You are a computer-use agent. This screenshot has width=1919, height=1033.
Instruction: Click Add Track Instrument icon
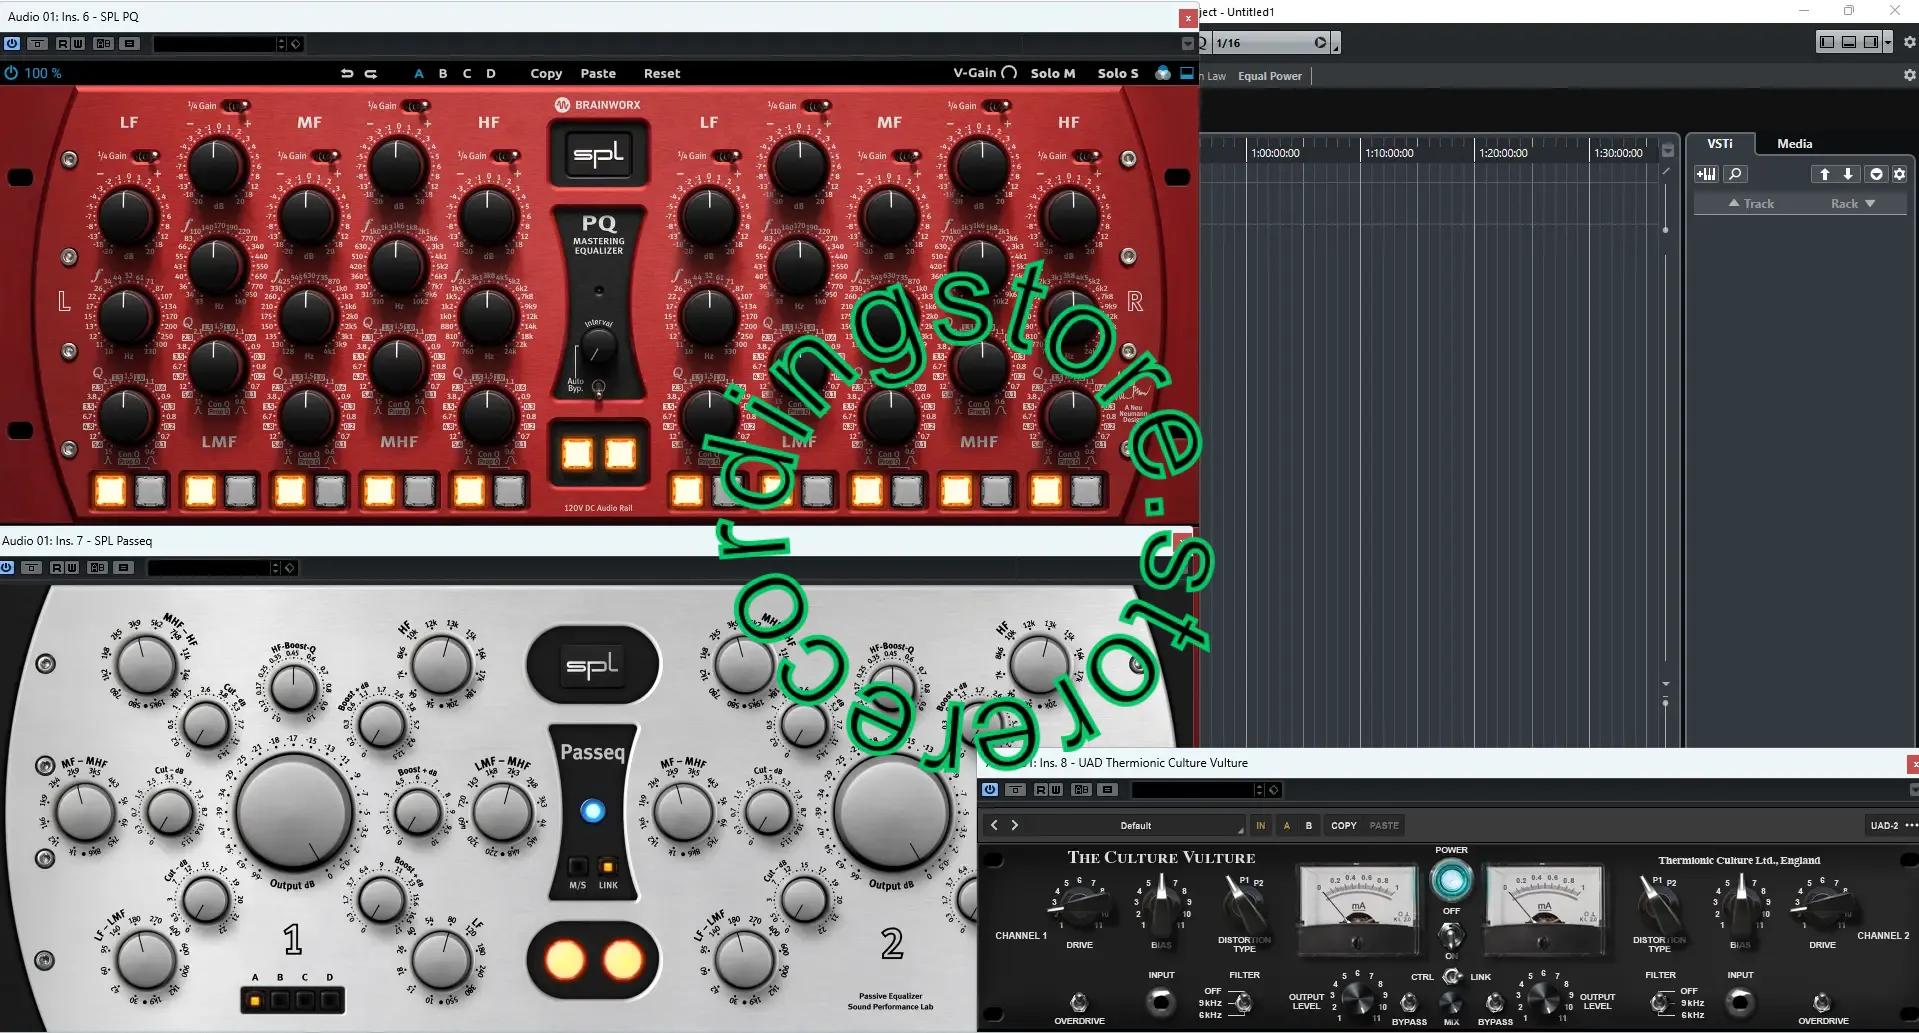pyautogui.click(x=1706, y=174)
